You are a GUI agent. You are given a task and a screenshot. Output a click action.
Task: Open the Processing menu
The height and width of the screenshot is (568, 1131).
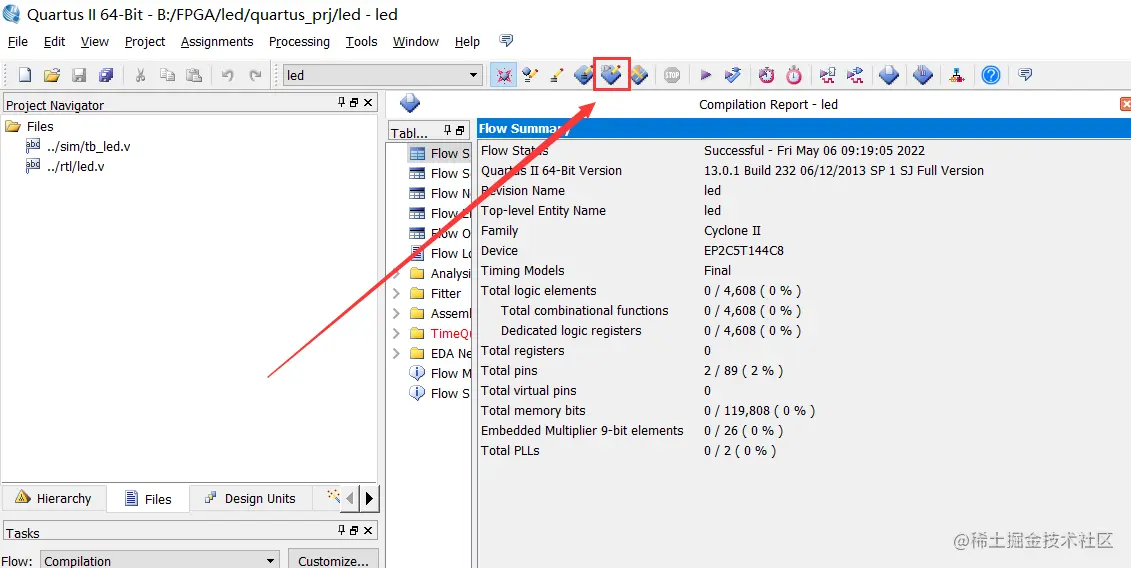[x=299, y=42]
